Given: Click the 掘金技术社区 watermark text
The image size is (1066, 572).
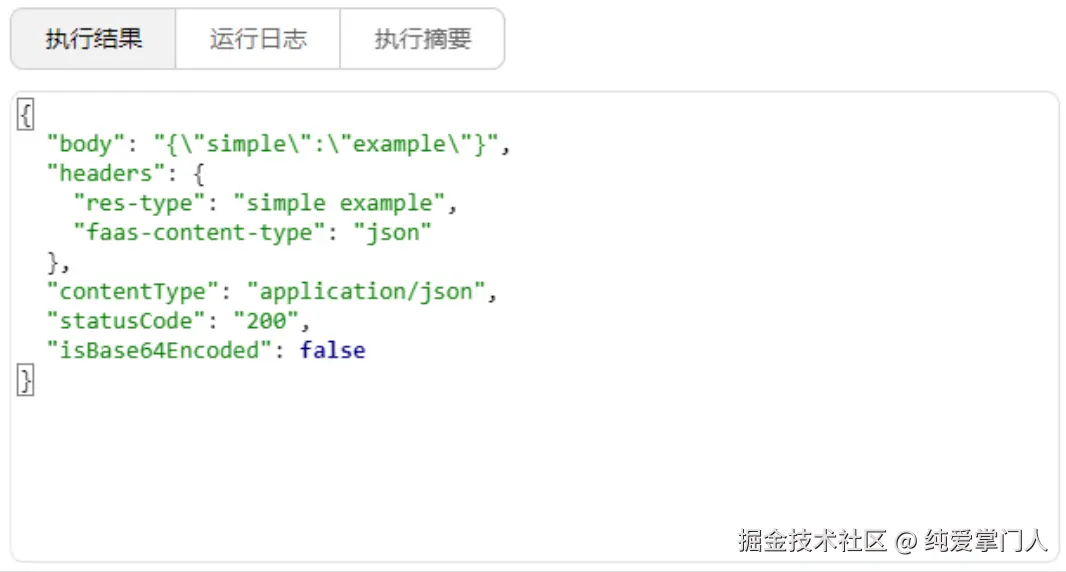Looking at the screenshot, I should point(813,541).
